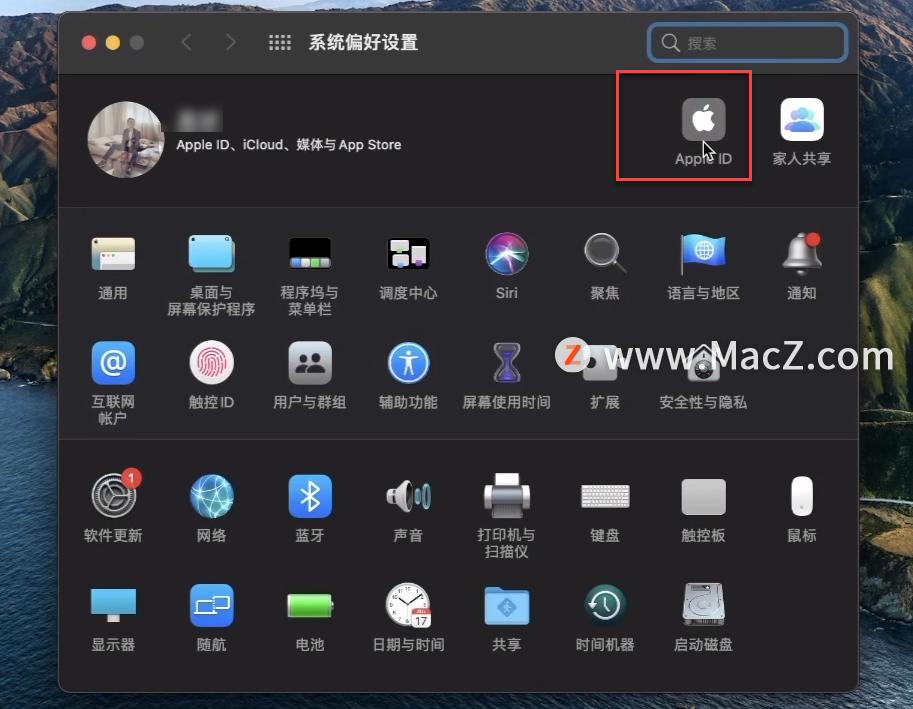
Task: Open the 程序坞与菜单栏 pane
Action: [x=309, y=253]
